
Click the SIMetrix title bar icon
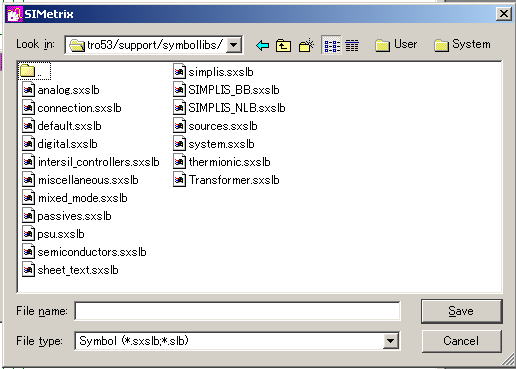click(x=14, y=14)
